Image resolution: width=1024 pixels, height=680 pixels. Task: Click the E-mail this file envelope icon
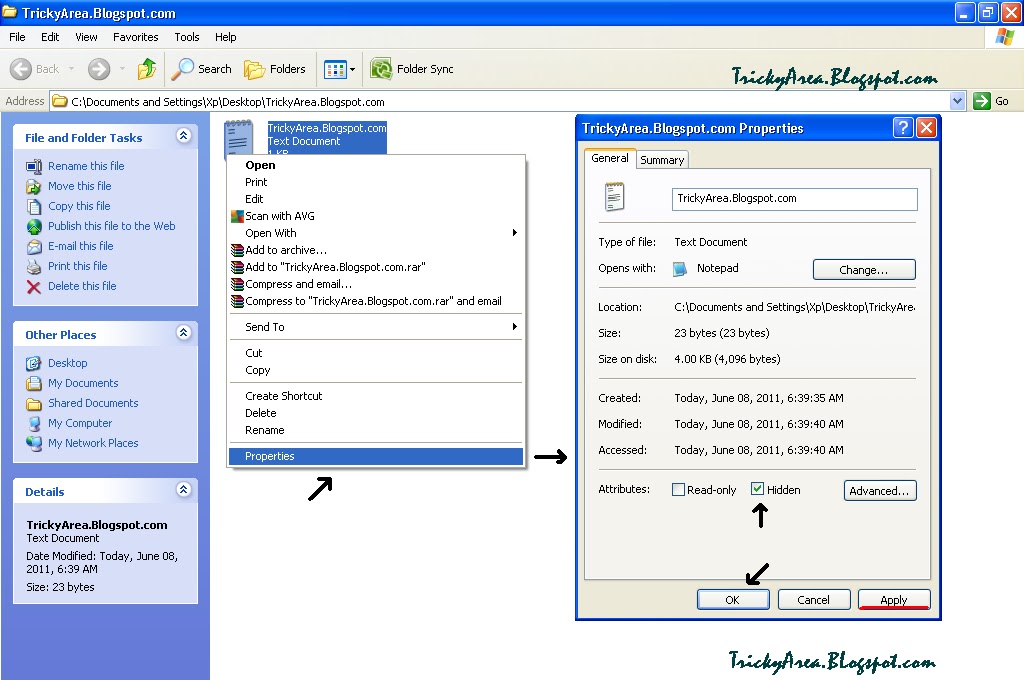[34, 247]
